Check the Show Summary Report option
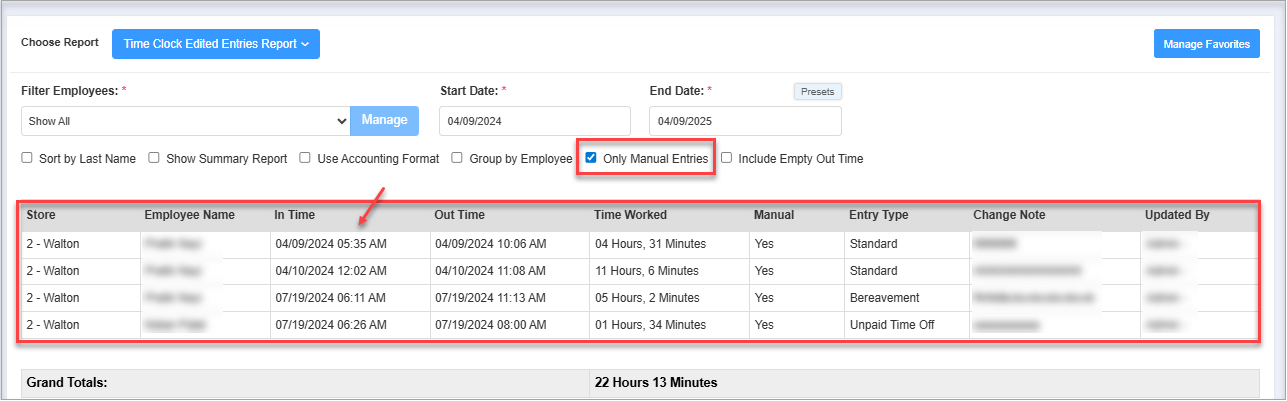 pos(155,158)
